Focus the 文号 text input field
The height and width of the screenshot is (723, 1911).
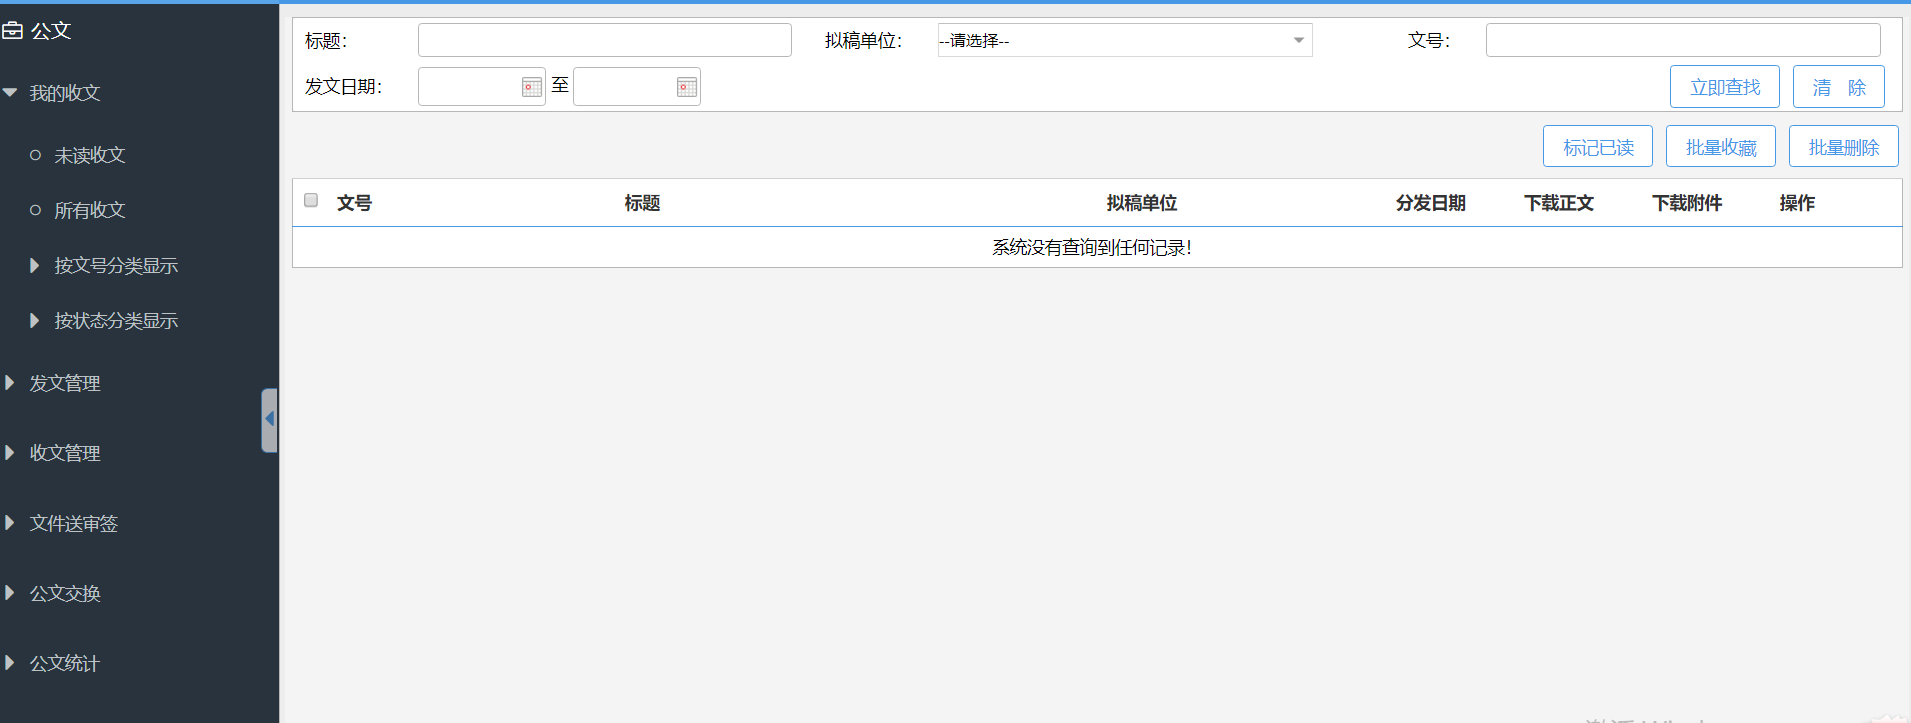1682,41
